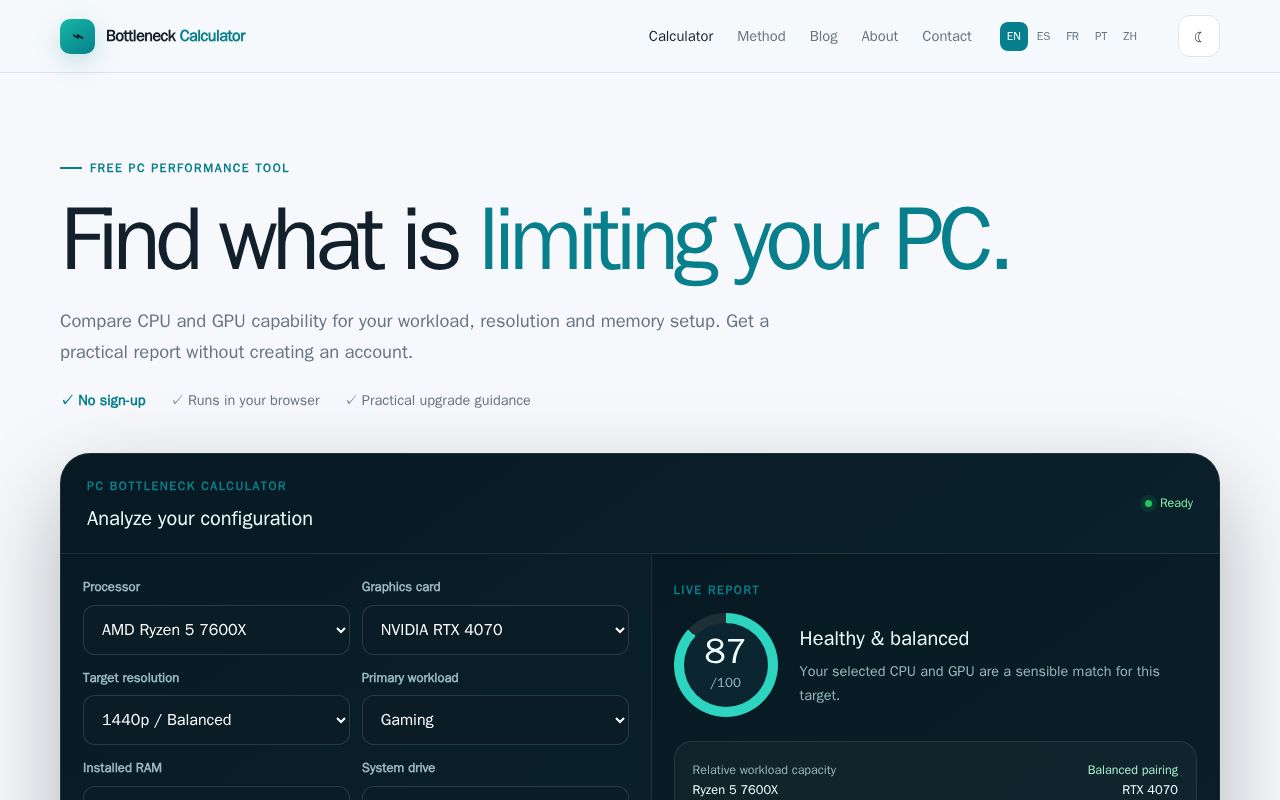The height and width of the screenshot is (800, 1280).
Task: Click the "Ryzen 5 7600X" capacity label
Action: coord(735,790)
